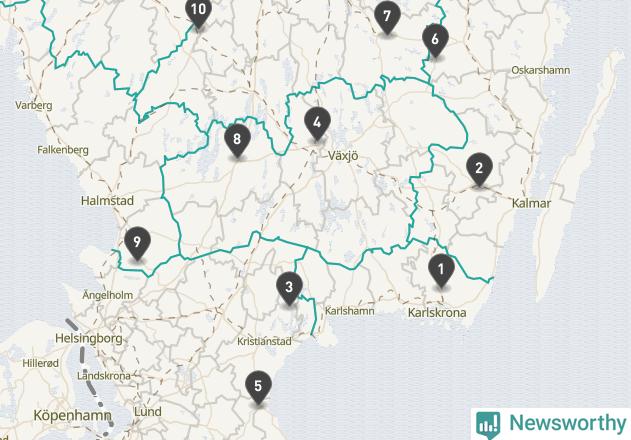Click map pin number 10
The height and width of the screenshot is (440, 631).
(x=198, y=12)
